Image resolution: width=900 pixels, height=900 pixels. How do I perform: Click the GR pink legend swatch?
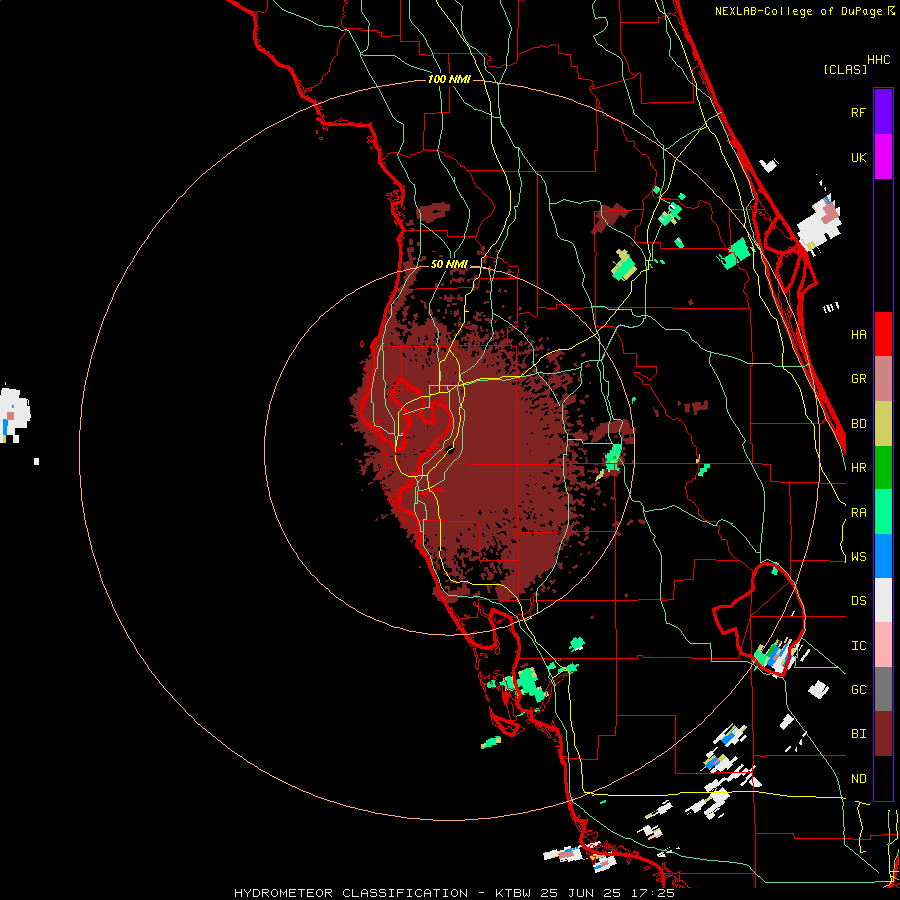pos(883,379)
